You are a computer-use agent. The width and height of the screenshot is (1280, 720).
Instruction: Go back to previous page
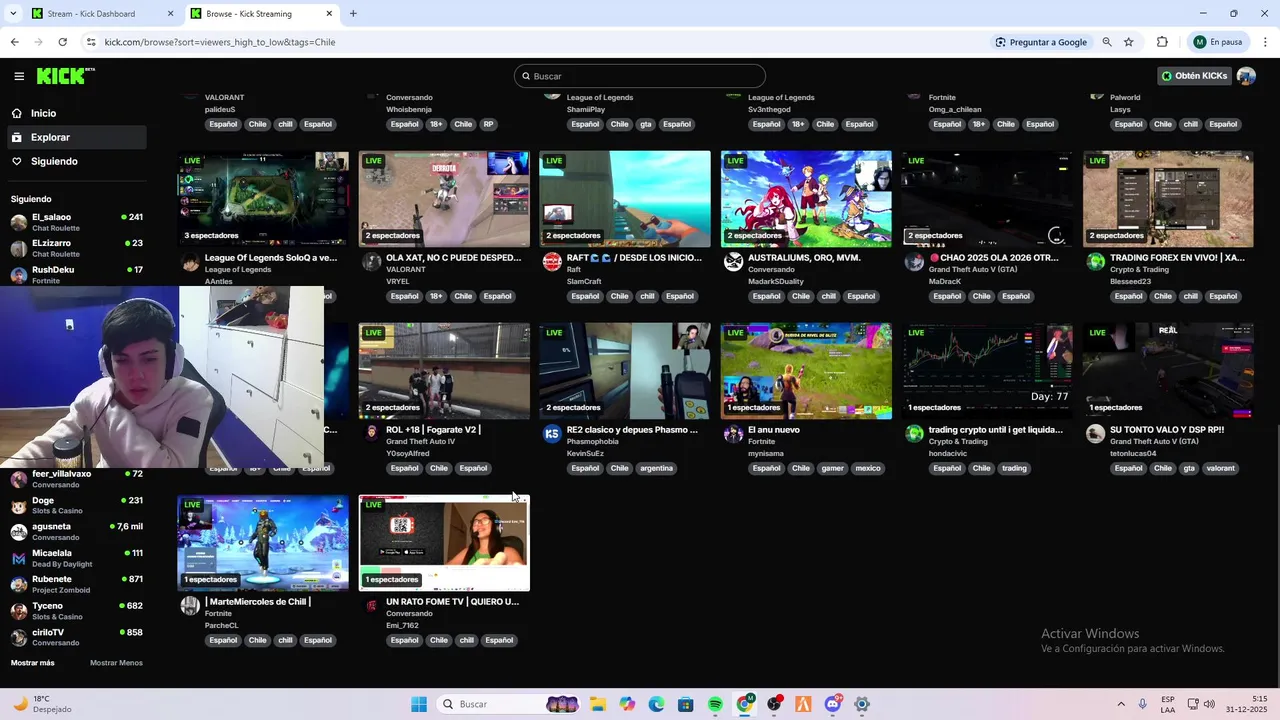(14, 42)
